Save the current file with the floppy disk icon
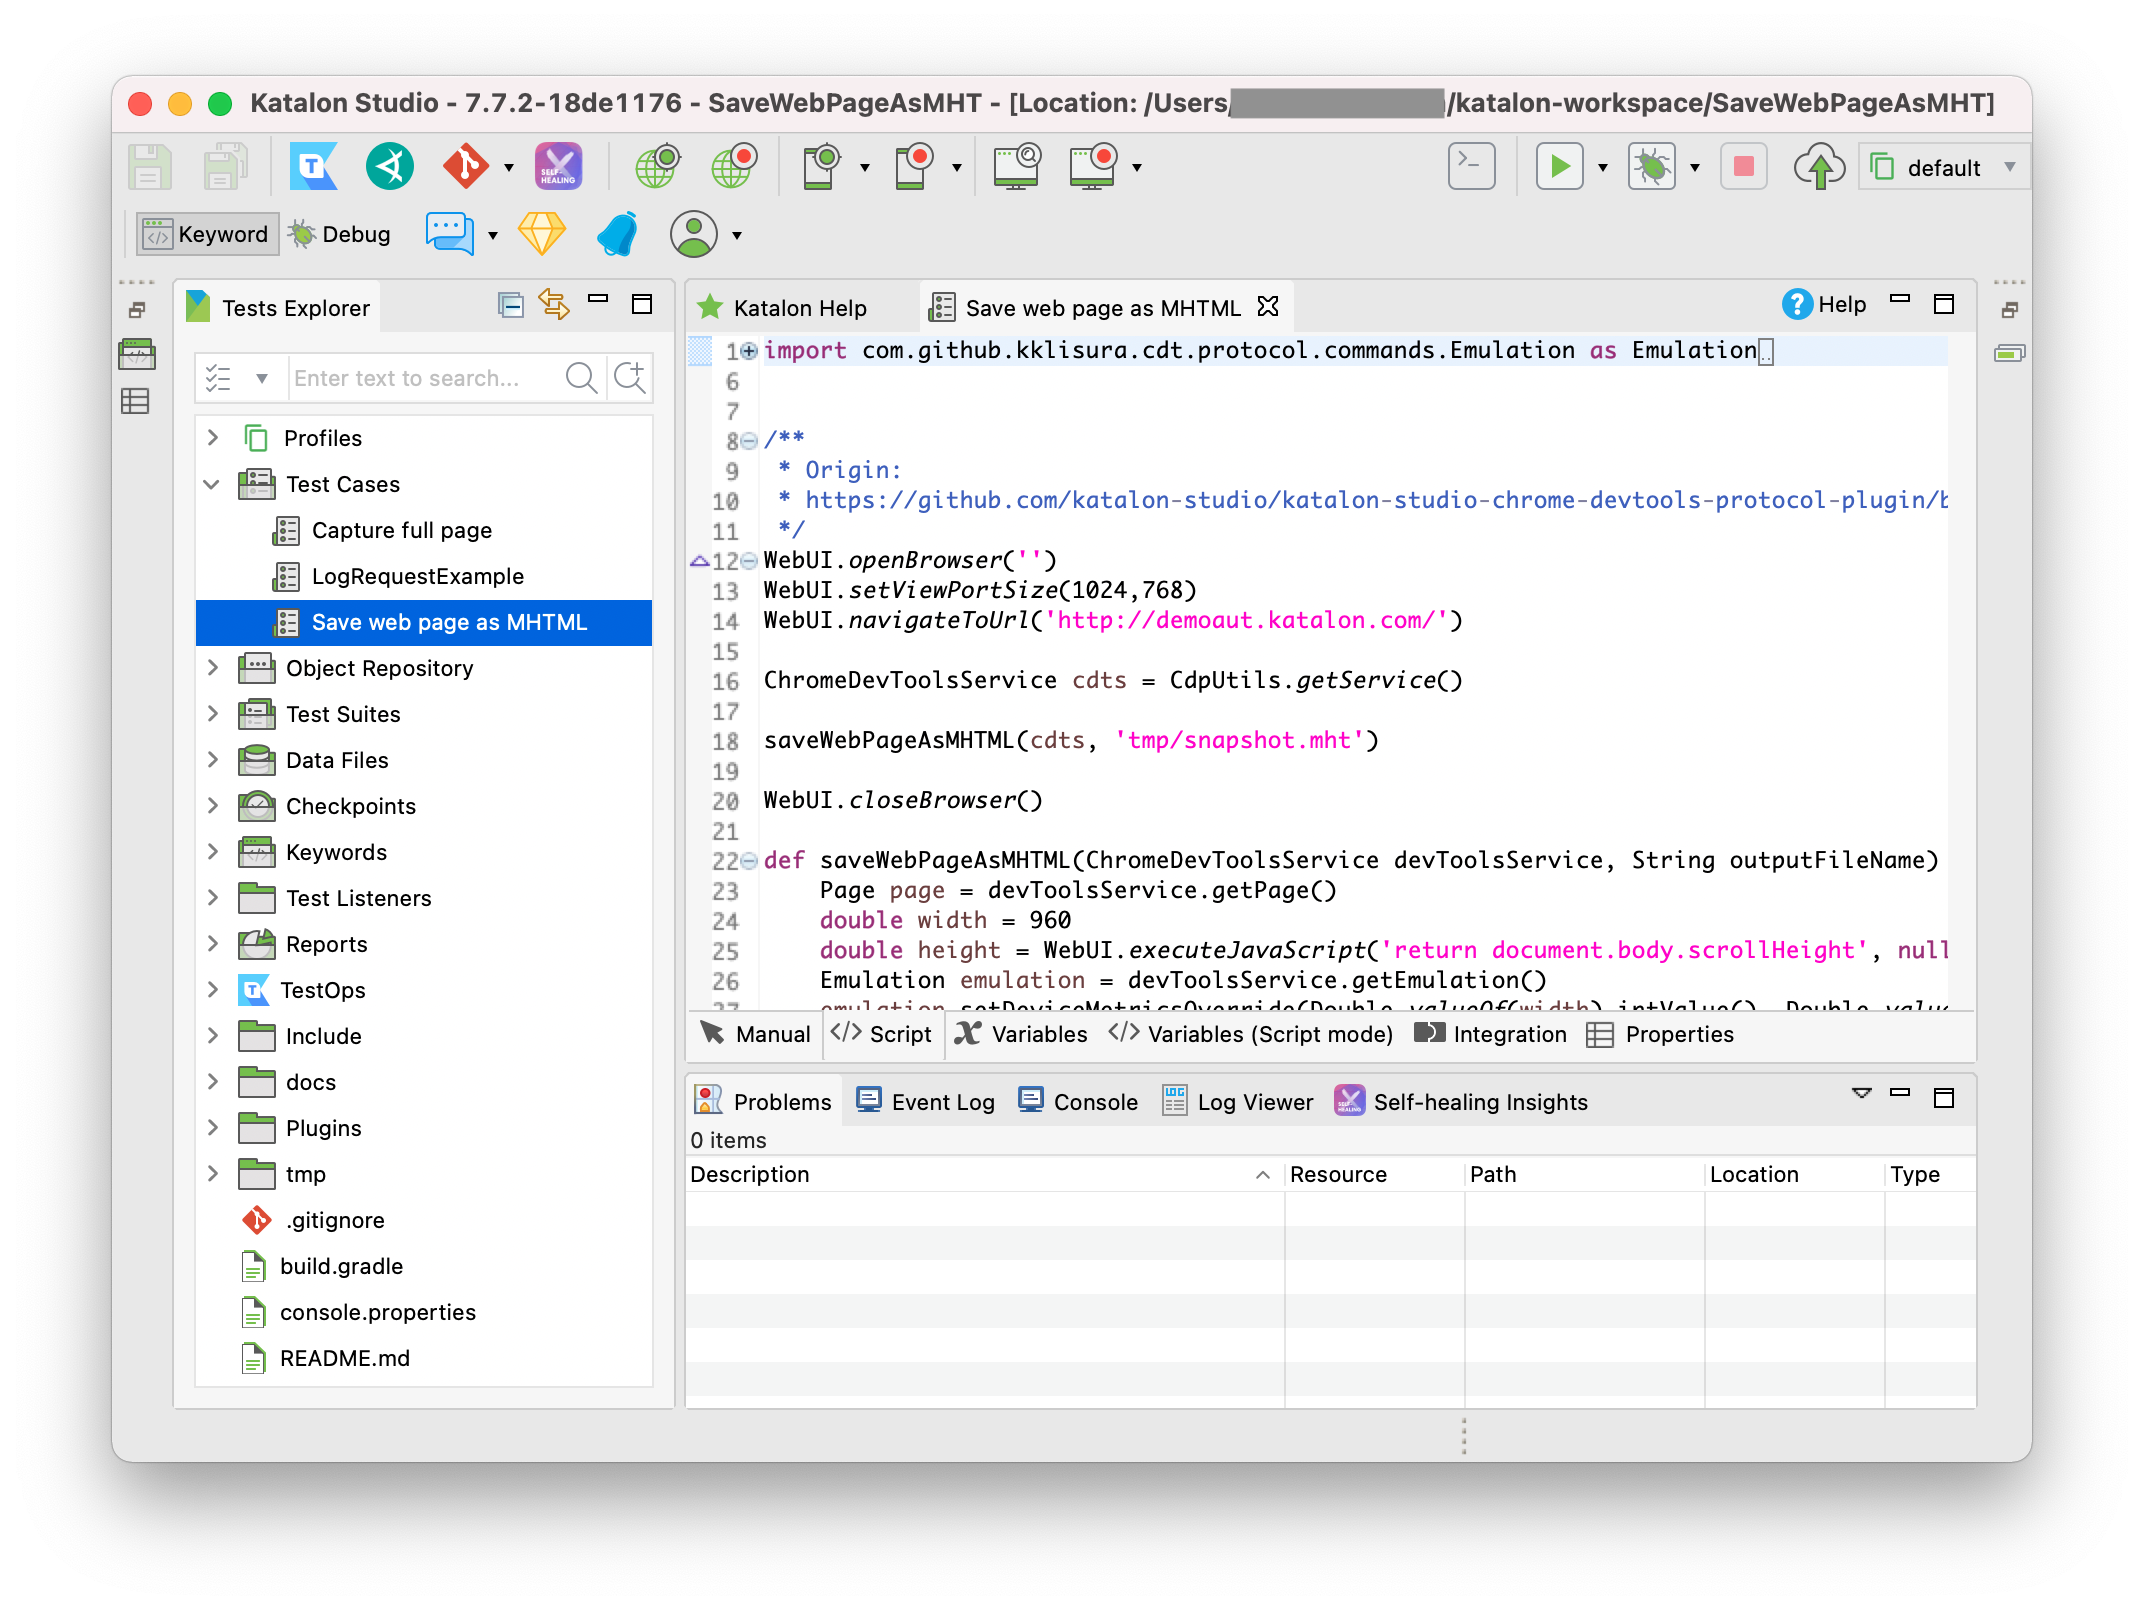 148,166
